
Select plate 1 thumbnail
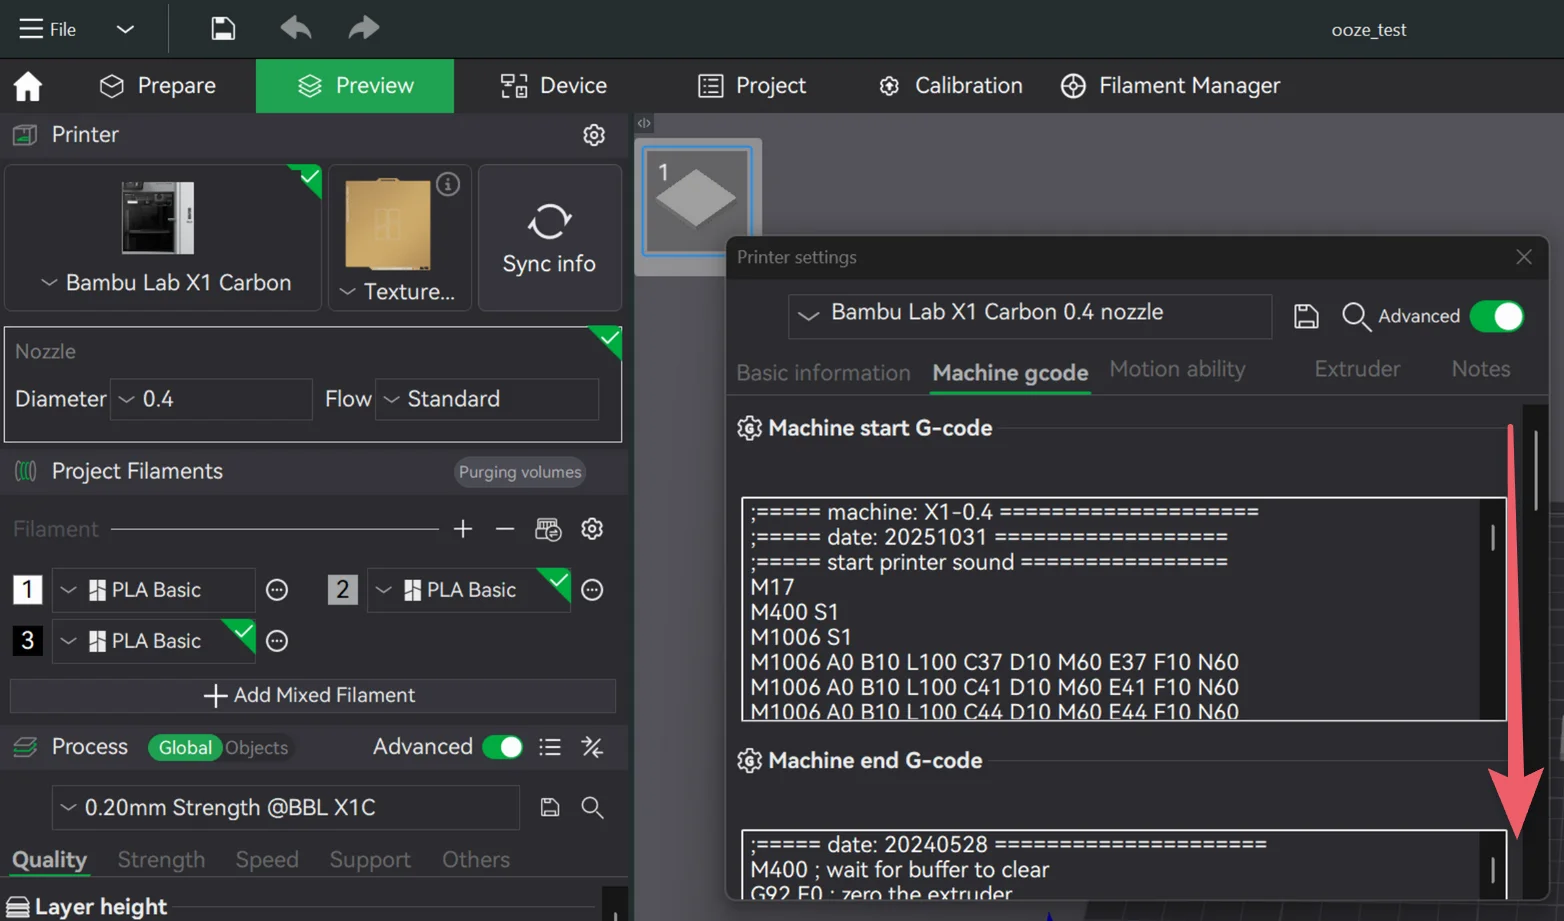[x=696, y=199]
